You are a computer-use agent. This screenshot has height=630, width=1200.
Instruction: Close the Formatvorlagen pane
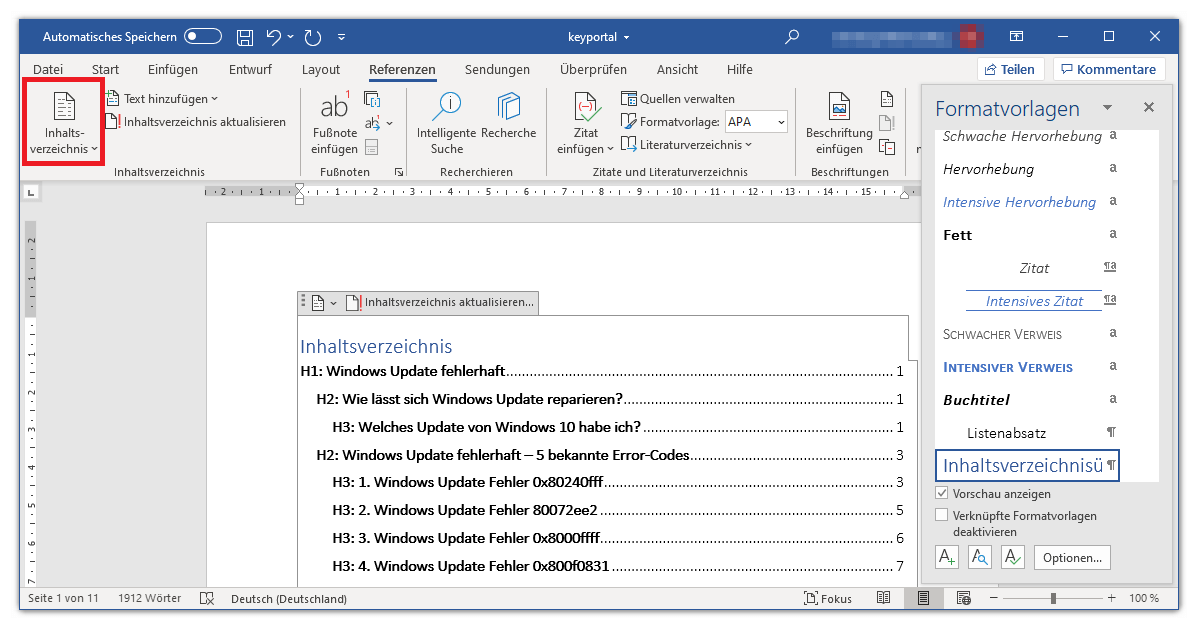click(1149, 107)
